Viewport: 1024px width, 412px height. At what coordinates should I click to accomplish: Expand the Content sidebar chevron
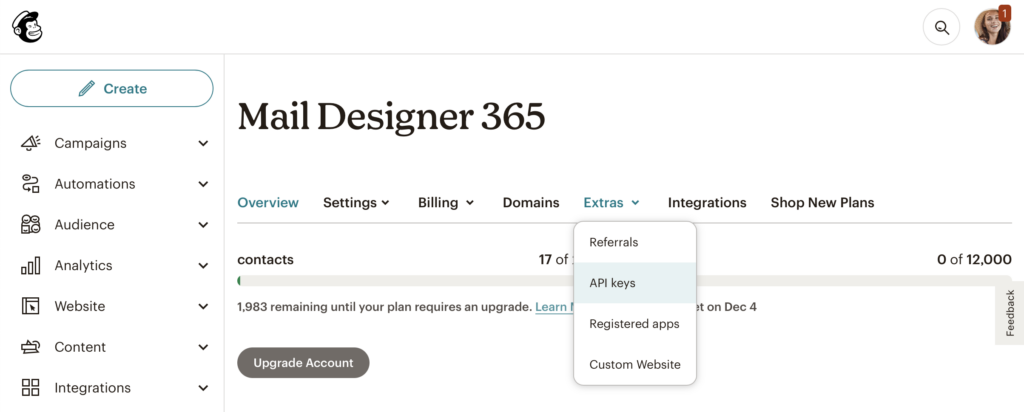203,347
